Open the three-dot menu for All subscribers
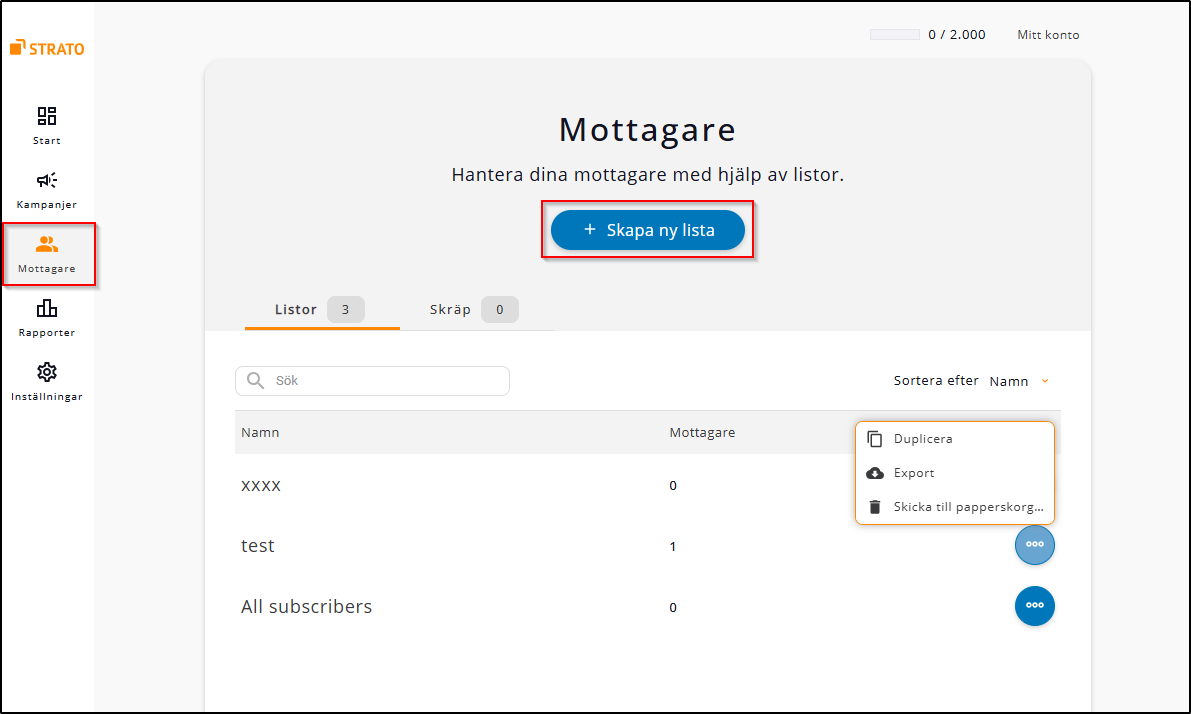 (1035, 606)
